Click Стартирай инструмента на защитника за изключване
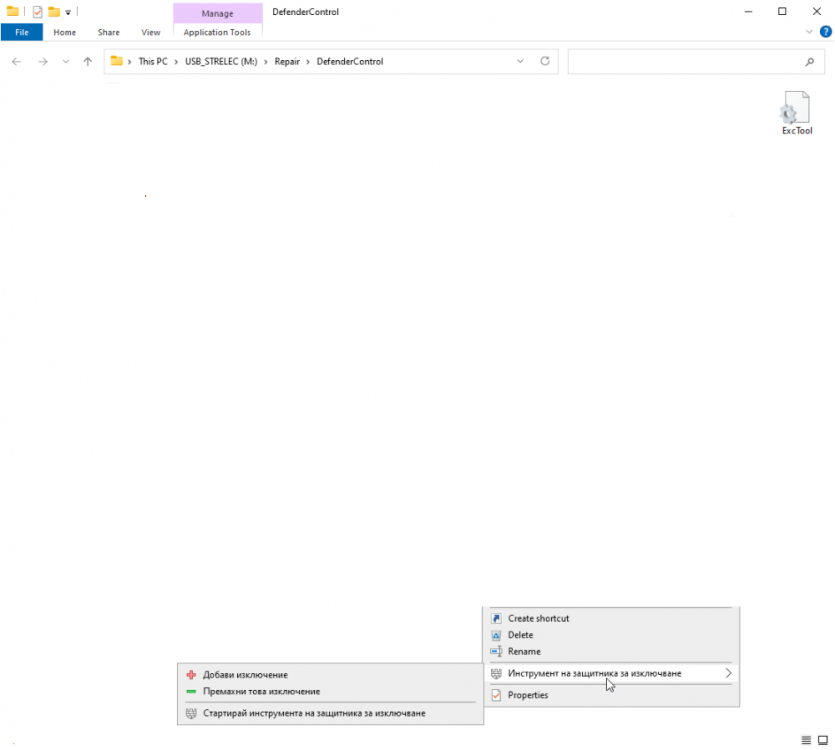Screen dimensions: 835x750 (330, 713)
